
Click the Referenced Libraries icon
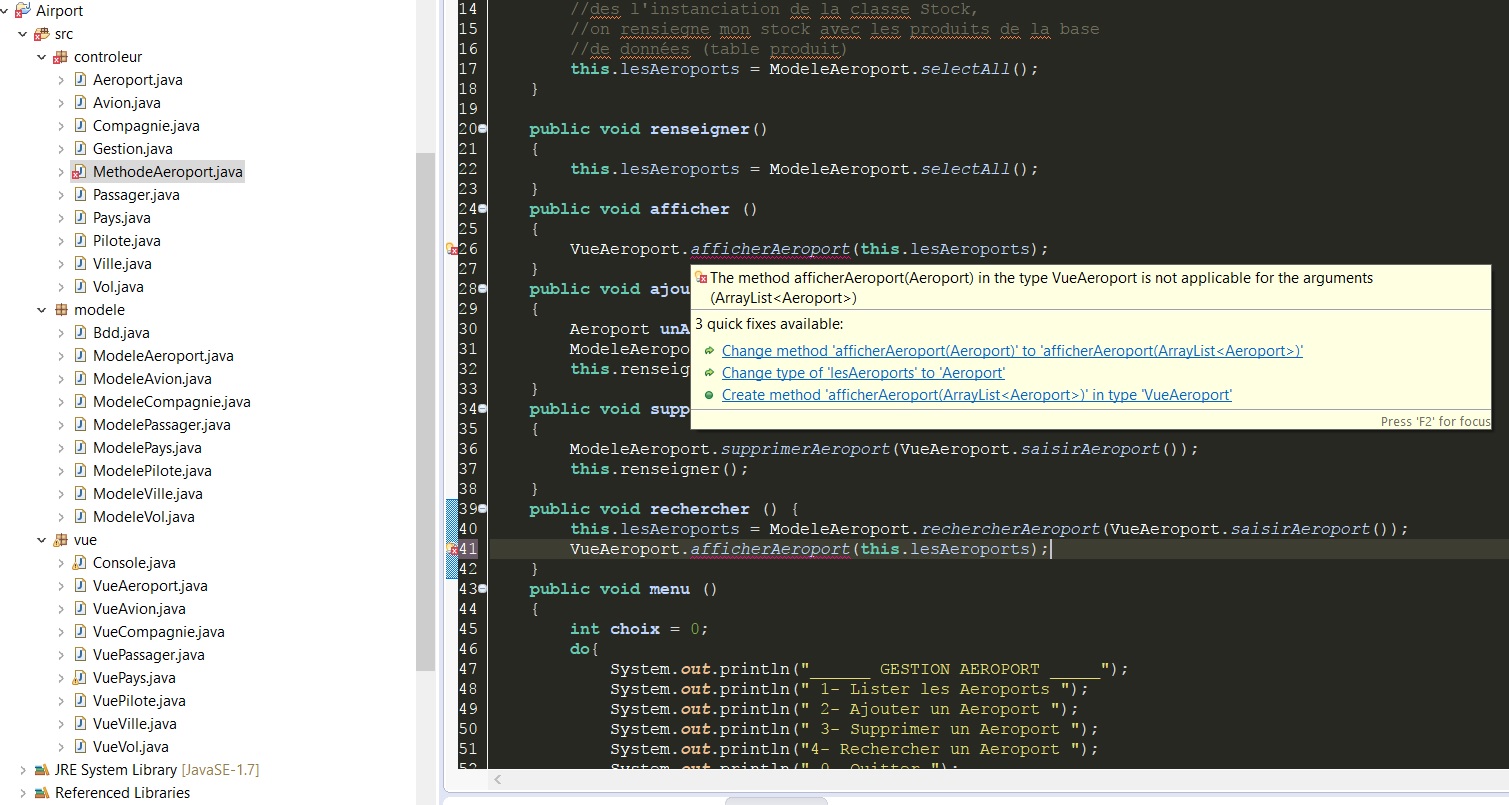coord(42,793)
